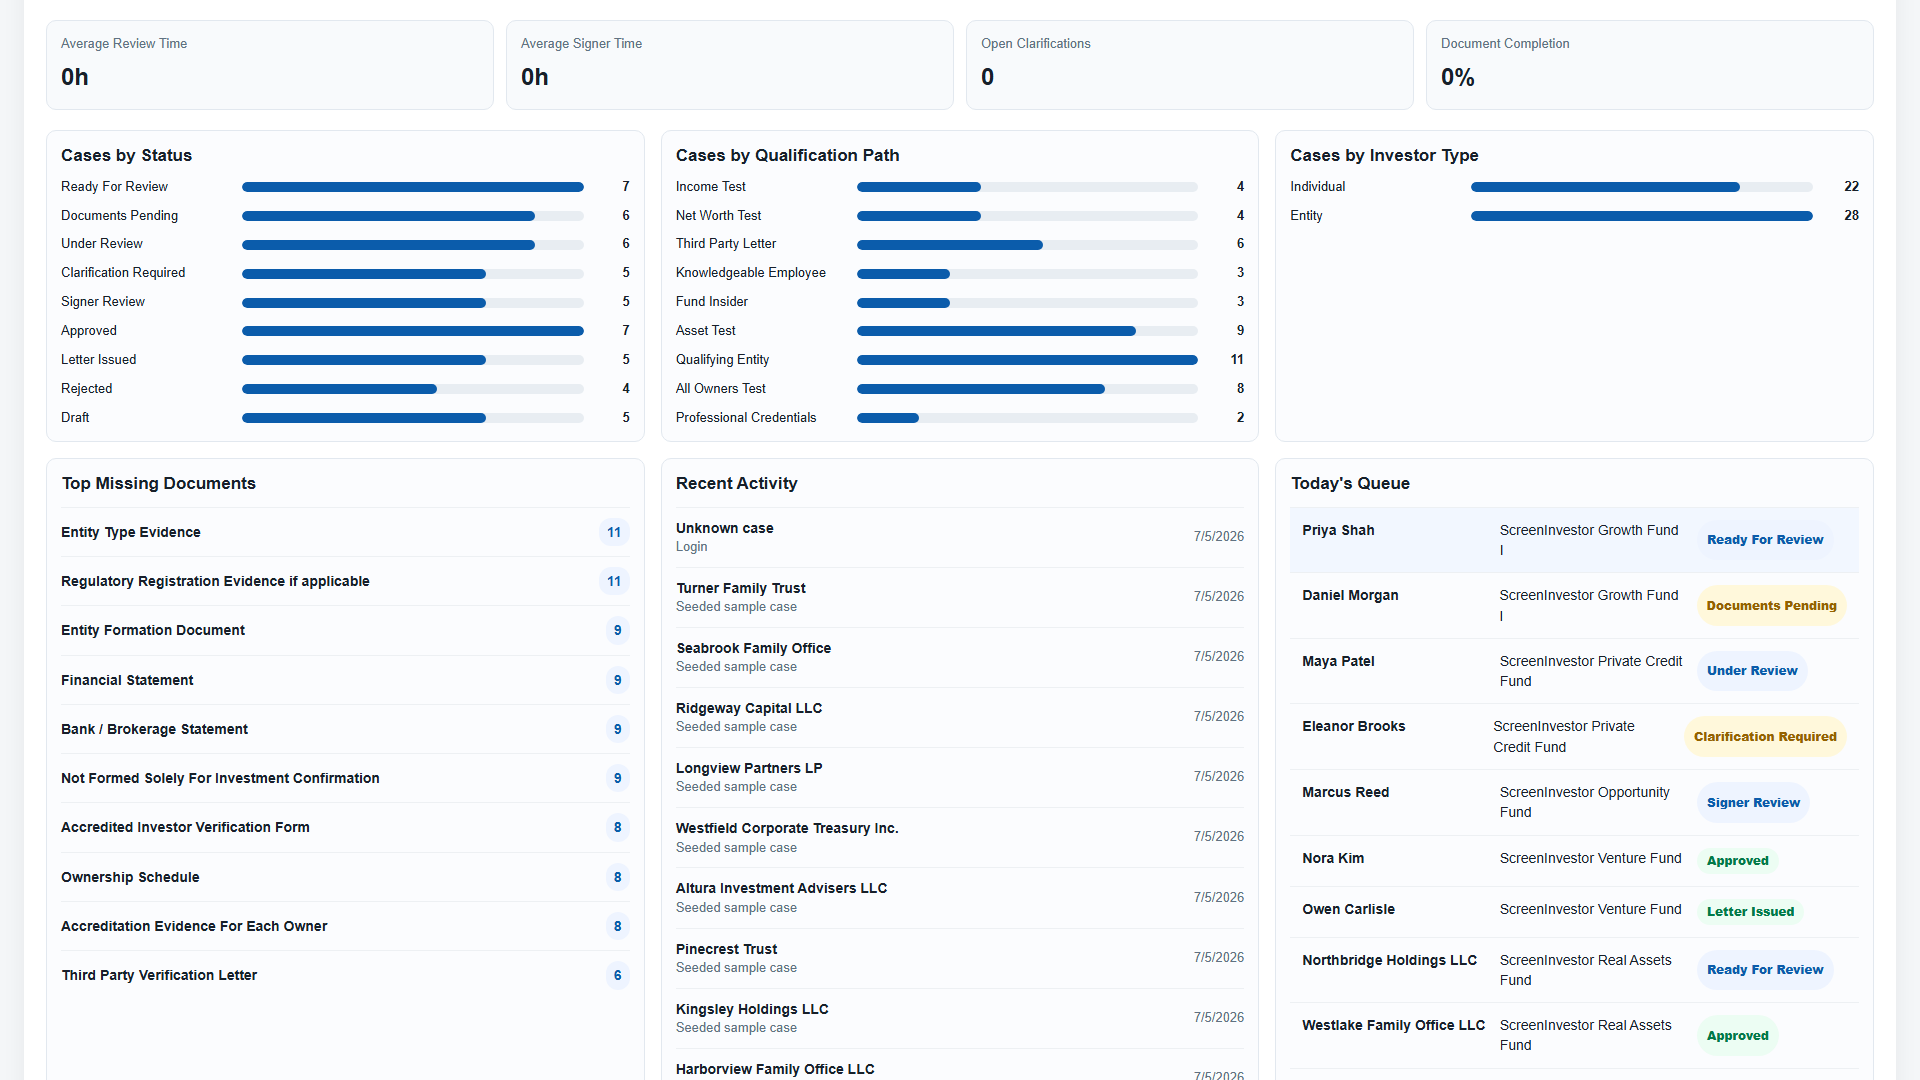Screen dimensions: 1920x1080
Task: Click Qualifying Entity progress bar
Action: point(1027,360)
